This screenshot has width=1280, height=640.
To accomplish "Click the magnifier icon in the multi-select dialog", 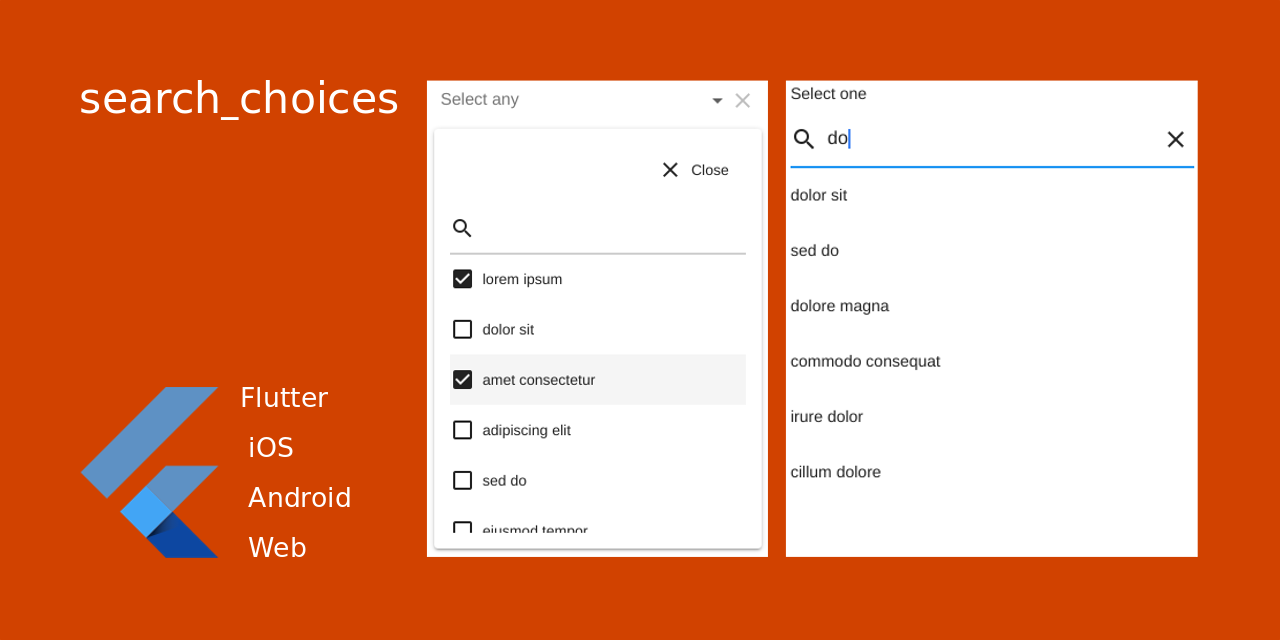I will click(462, 228).
